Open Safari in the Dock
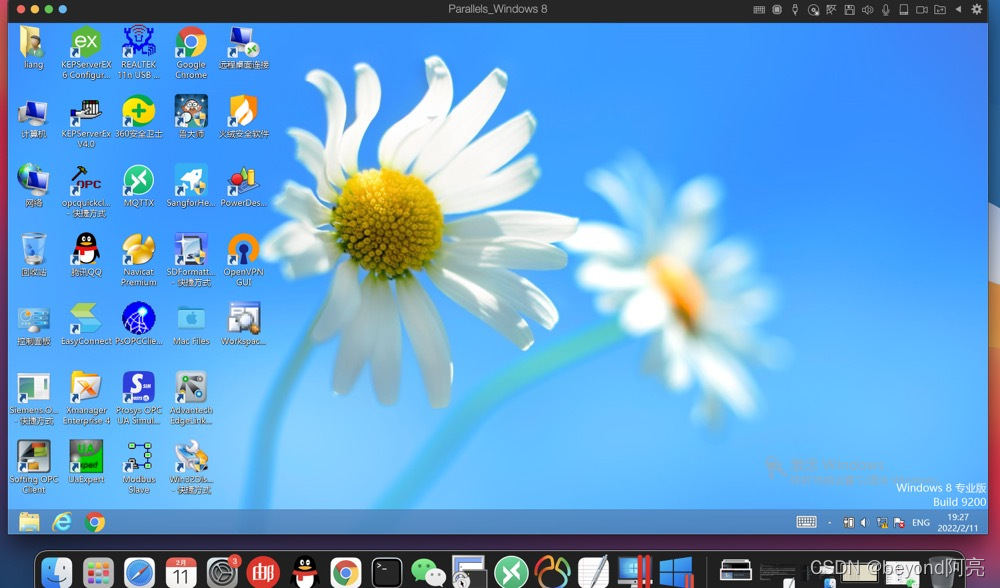The image size is (1000, 588). pyautogui.click(x=140, y=571)
